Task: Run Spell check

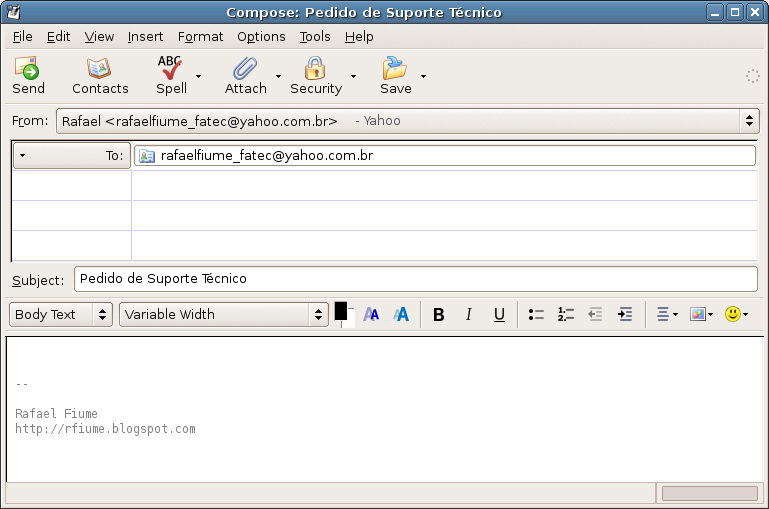Action: point(171,76)
